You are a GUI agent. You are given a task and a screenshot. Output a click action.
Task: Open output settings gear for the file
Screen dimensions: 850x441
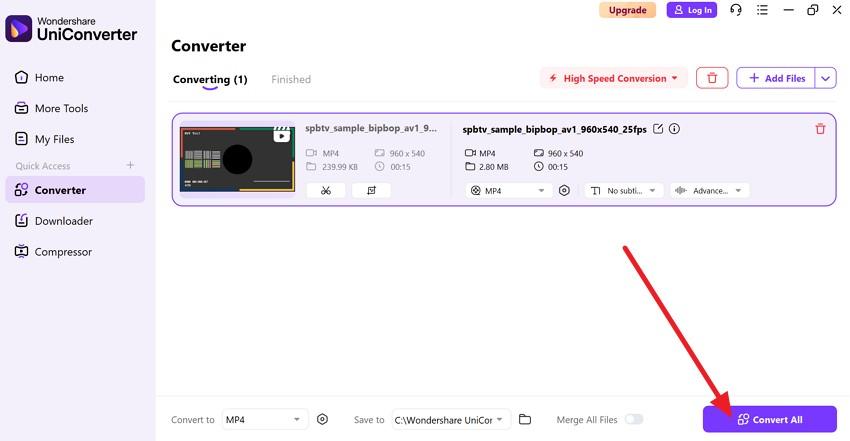(564, 191)
